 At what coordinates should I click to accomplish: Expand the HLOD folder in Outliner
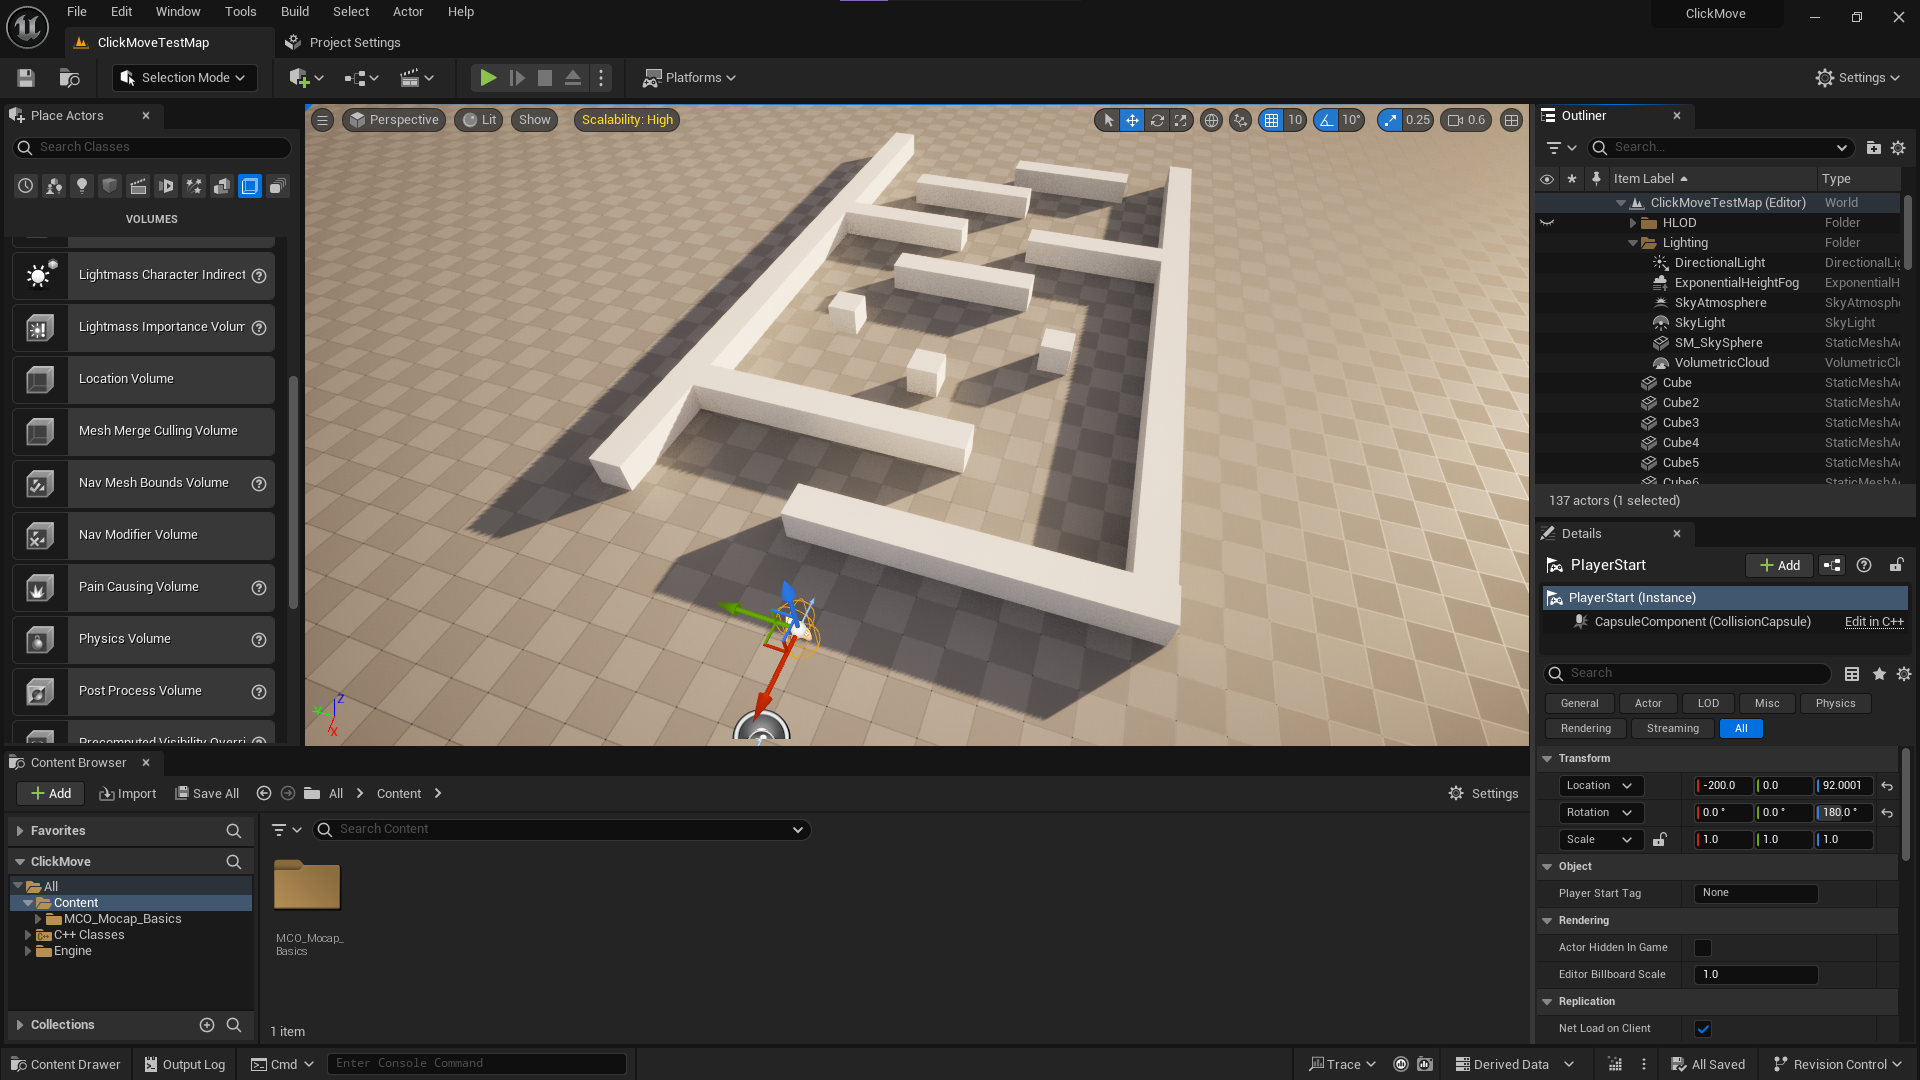click(x=1633, y=223)
